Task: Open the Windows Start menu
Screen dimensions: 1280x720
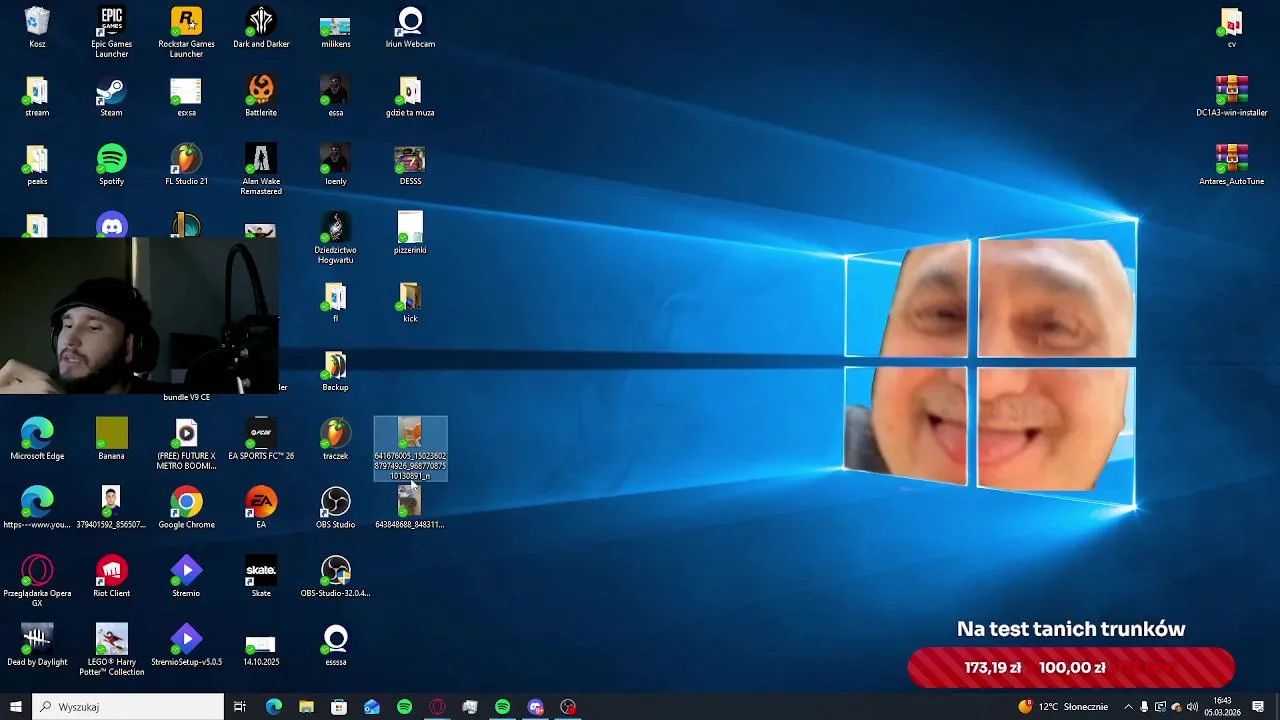Action: (16, 707)
